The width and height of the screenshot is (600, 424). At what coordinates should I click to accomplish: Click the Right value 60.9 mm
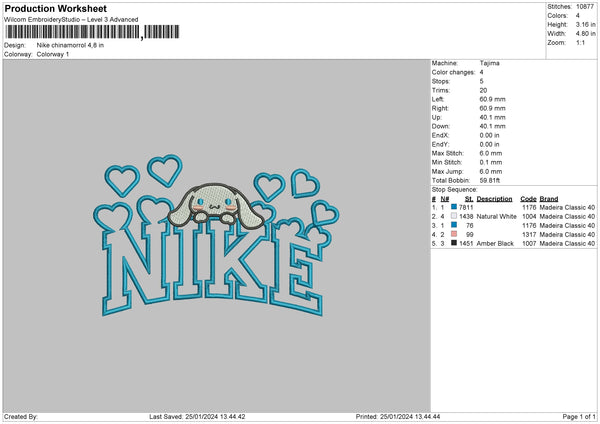point(492,108)
